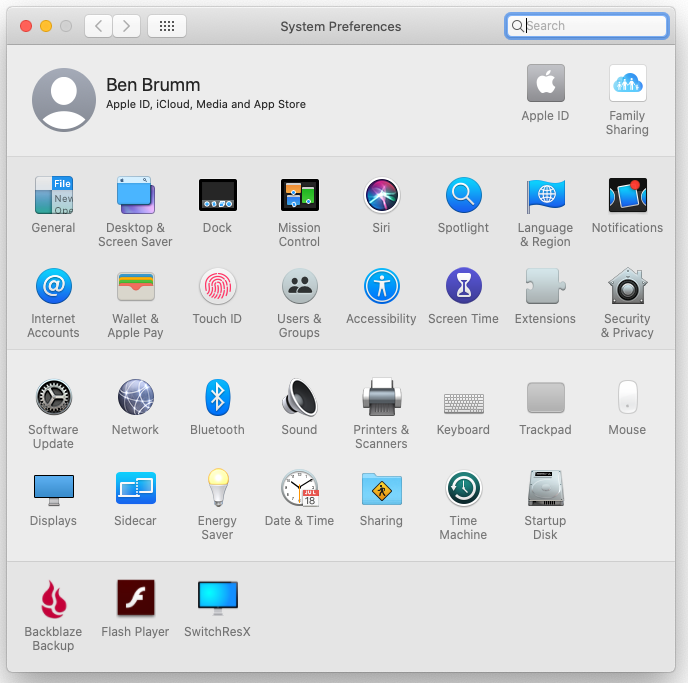Open the Flash Player pane
The image size is (688, 683).
coord(135,600)
